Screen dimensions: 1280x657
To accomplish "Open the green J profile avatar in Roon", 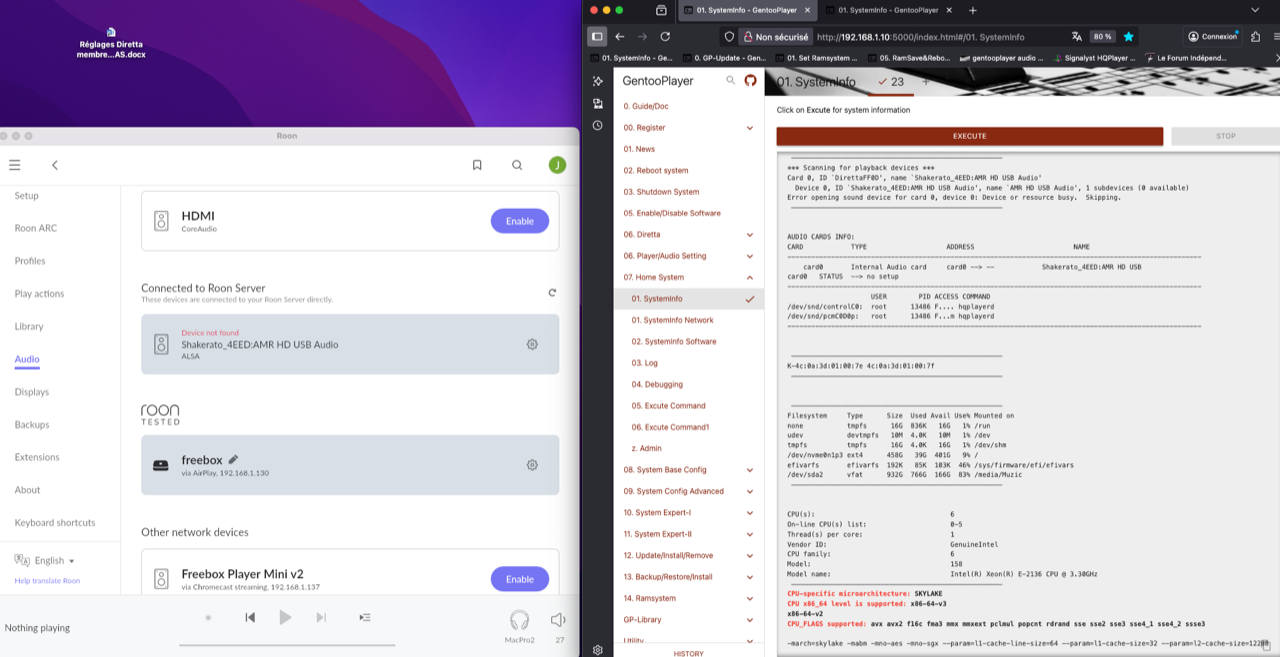I will [x=557, y=165].
